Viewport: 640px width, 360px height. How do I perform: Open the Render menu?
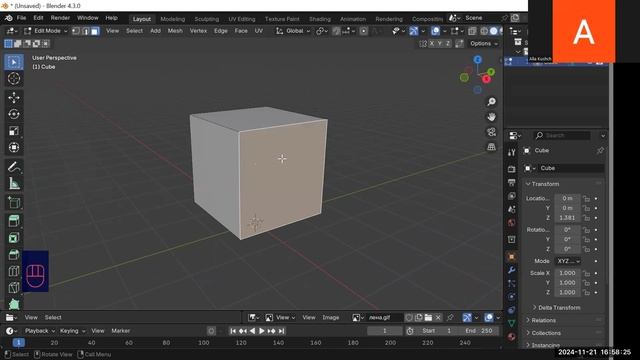(x=60, y=18)
